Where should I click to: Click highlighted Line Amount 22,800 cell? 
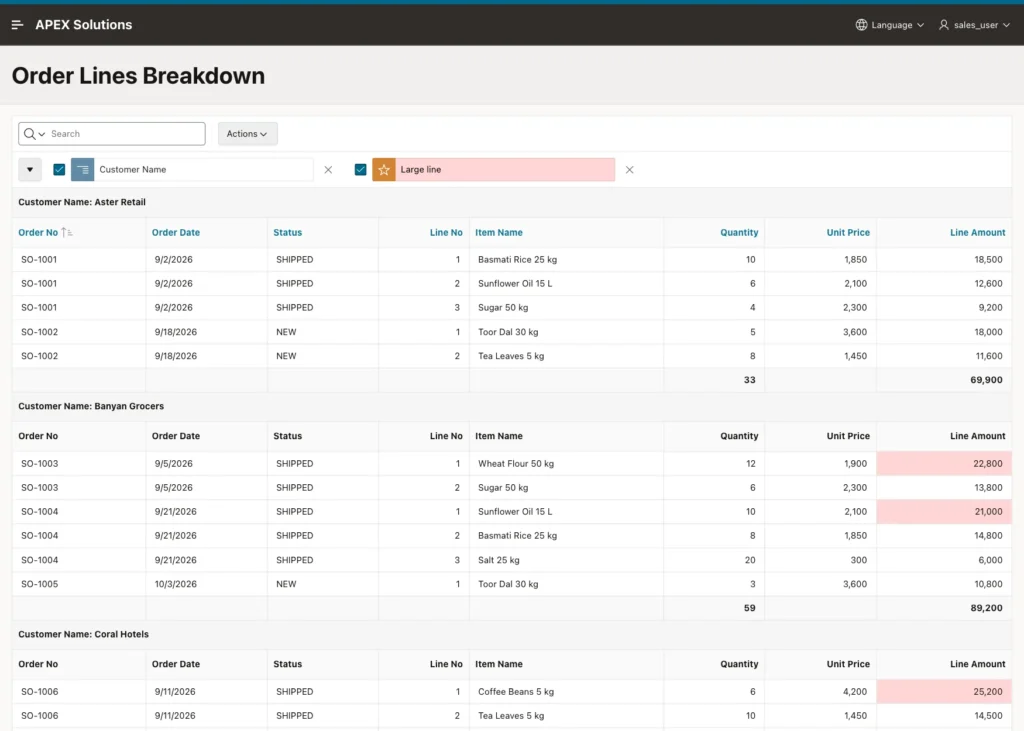pos(944,464)
